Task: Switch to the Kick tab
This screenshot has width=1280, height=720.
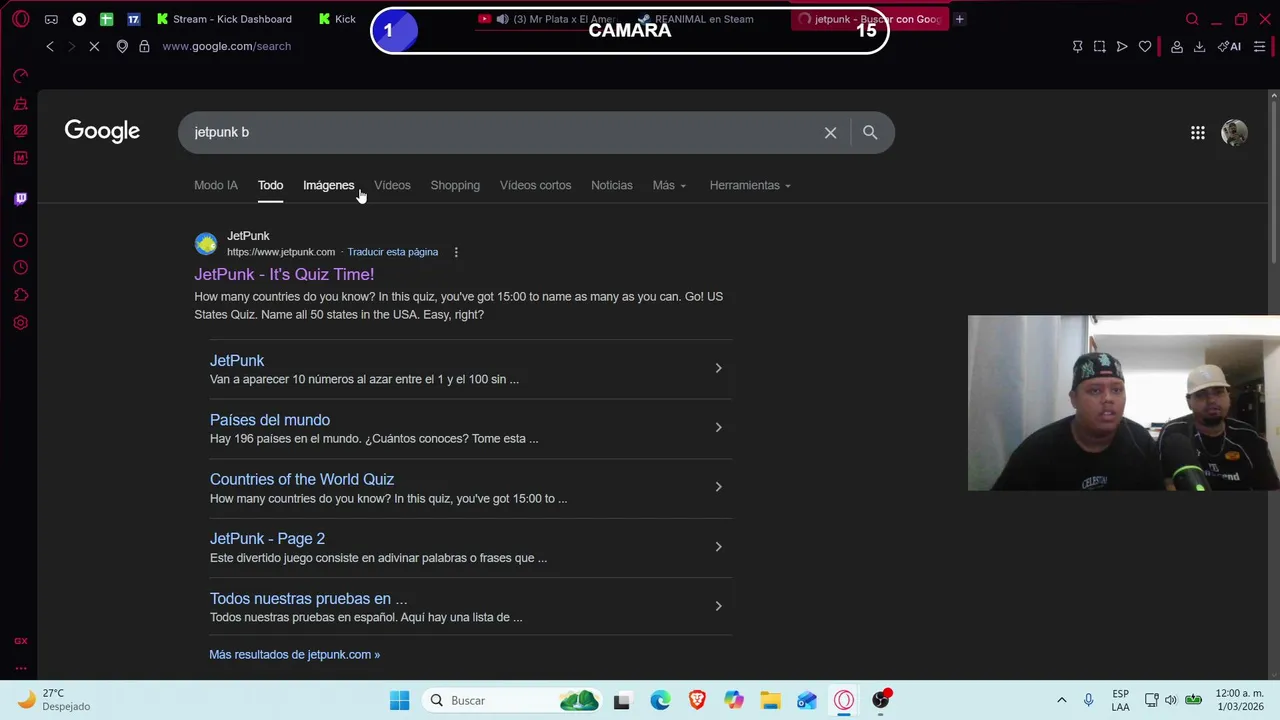Action: tap(337, 19)
